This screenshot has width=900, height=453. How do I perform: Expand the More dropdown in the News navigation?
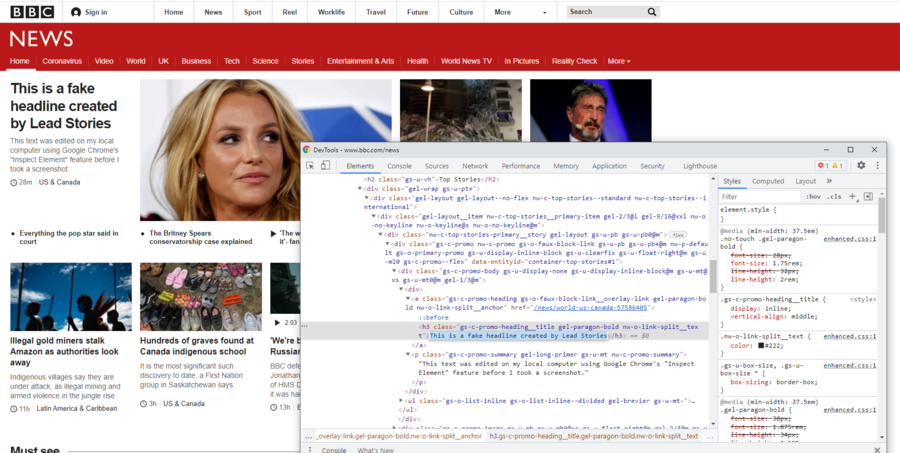(x=619, y=61)
